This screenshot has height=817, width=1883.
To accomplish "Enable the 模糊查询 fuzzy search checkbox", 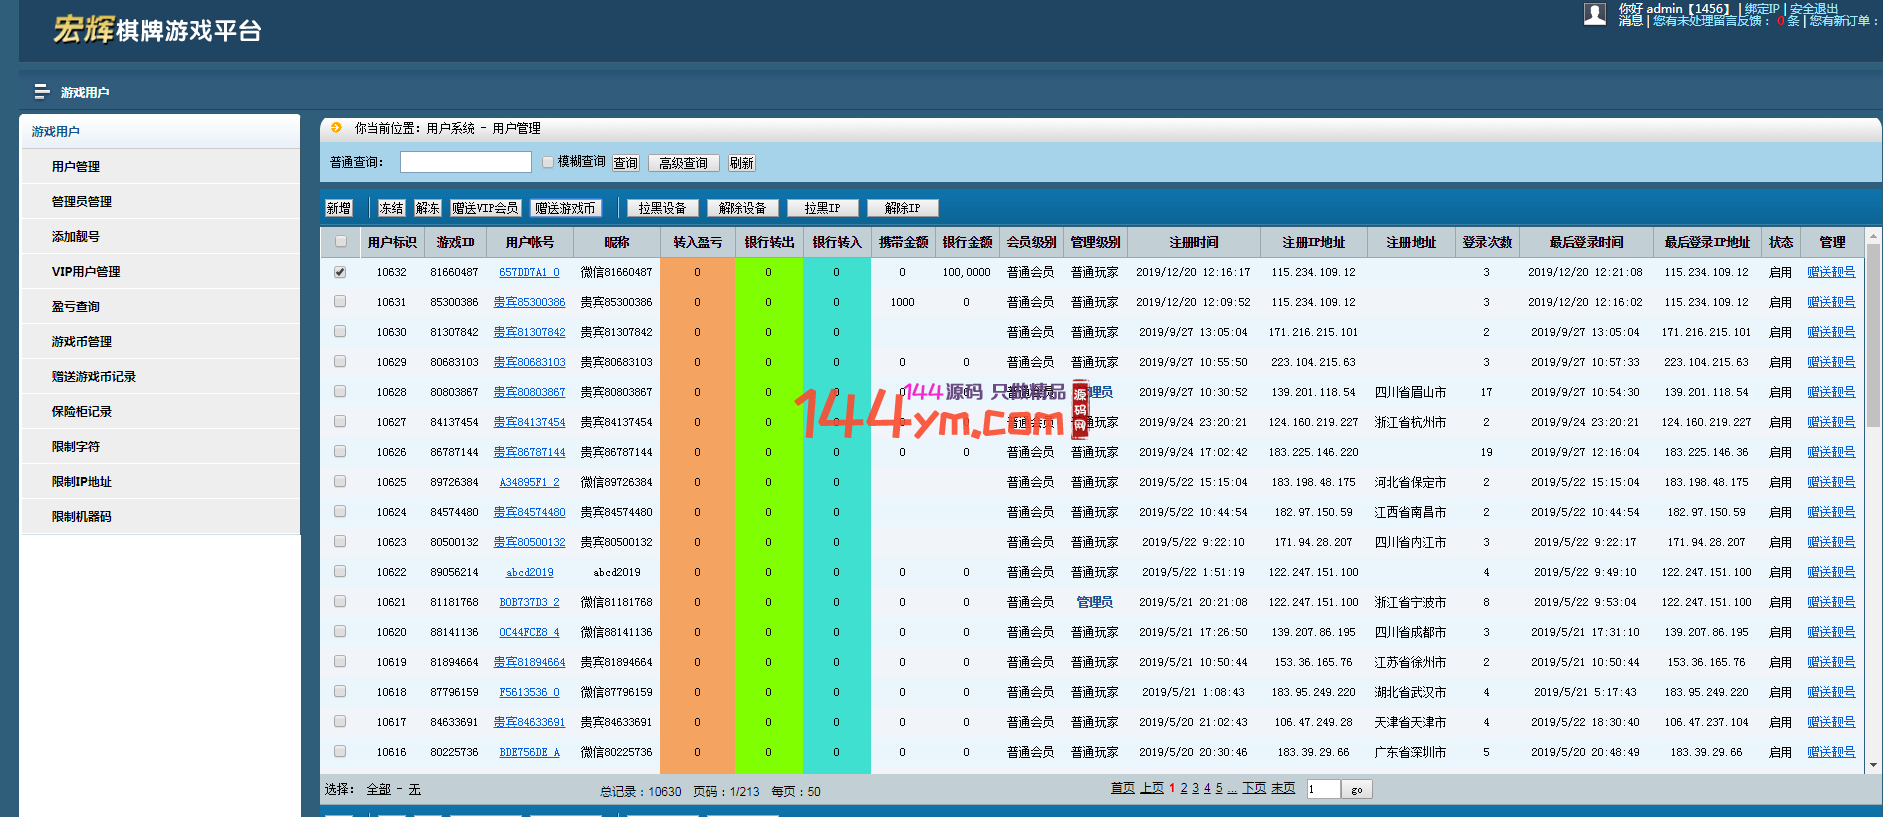I will tap(548, 162).
